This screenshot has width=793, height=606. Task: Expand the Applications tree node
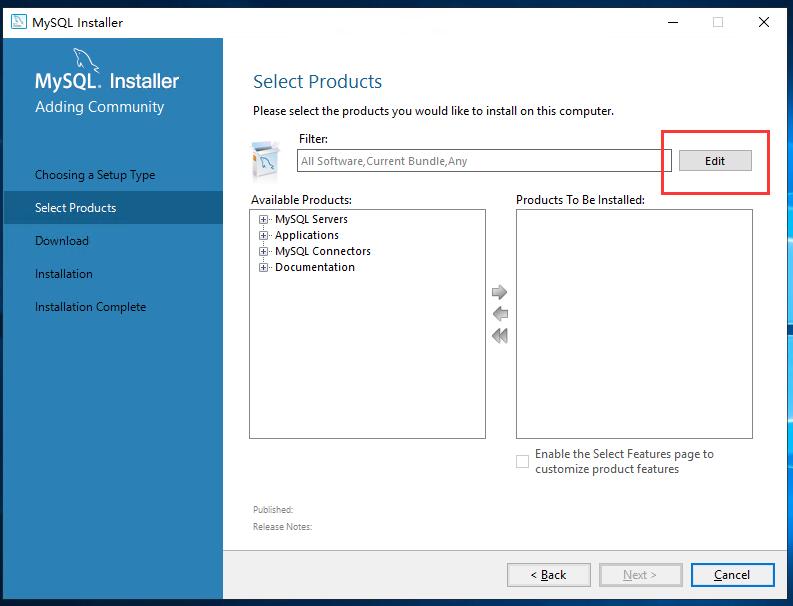coord(263,235)
